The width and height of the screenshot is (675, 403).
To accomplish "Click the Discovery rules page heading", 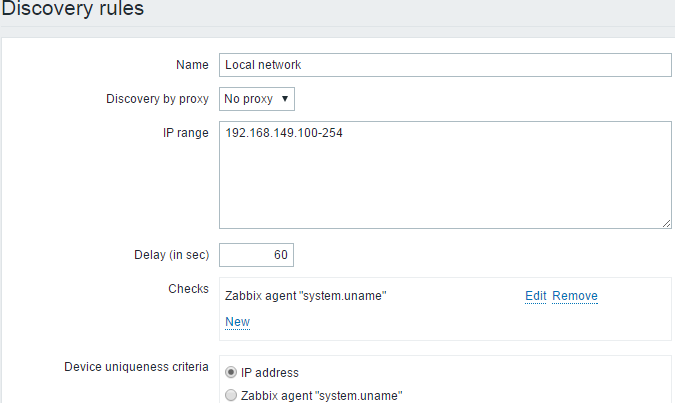I will 72,8.
